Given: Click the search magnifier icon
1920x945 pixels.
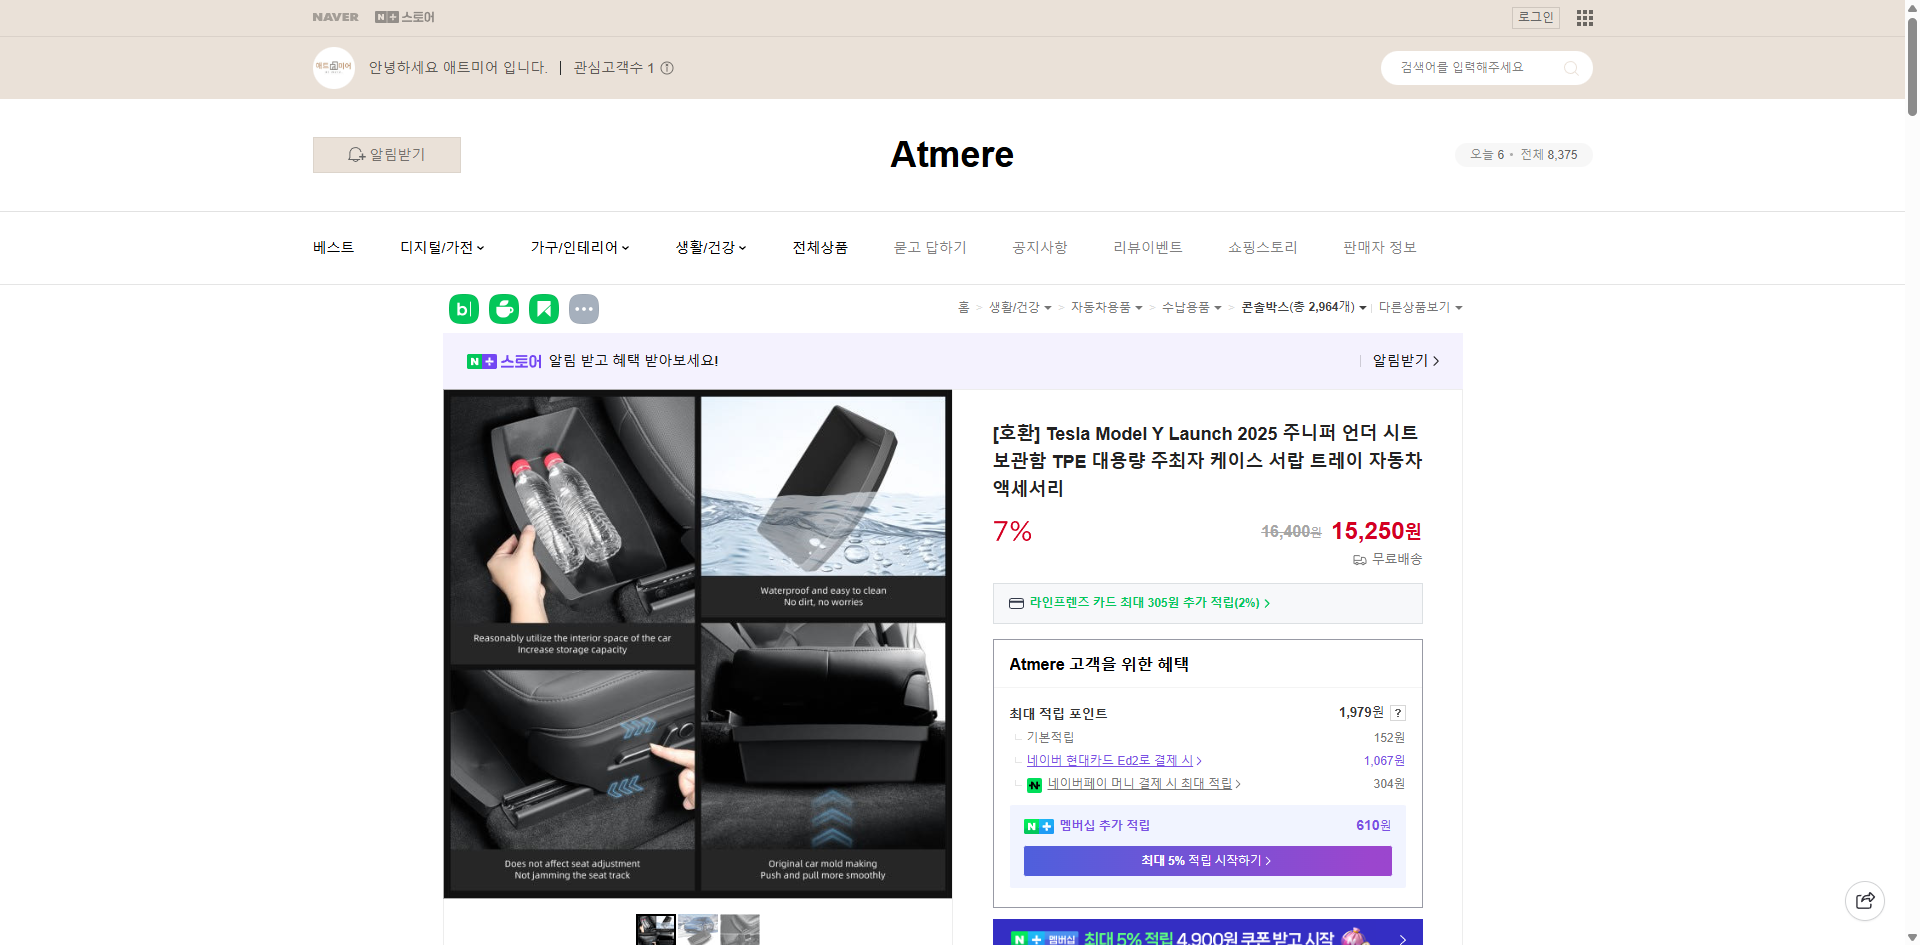Looking at the screenshot, I should coord(1571,67).
